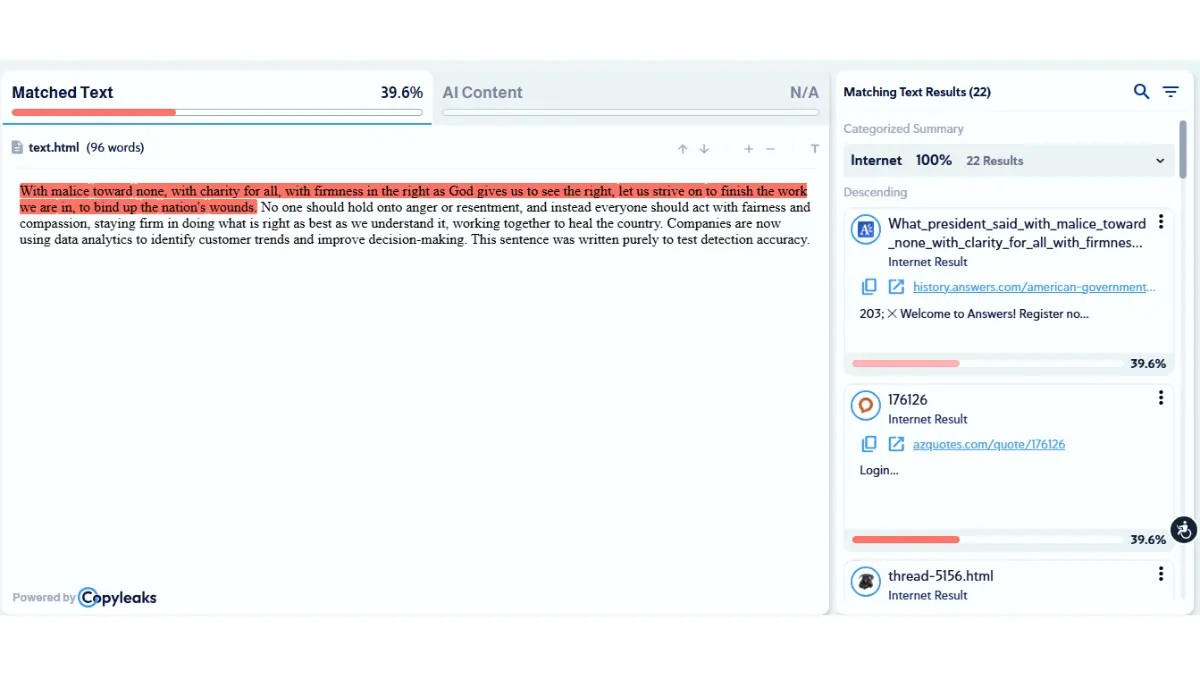Increase text size with plus icon
Screen dimensions: 1200x675
click(748, 149)
